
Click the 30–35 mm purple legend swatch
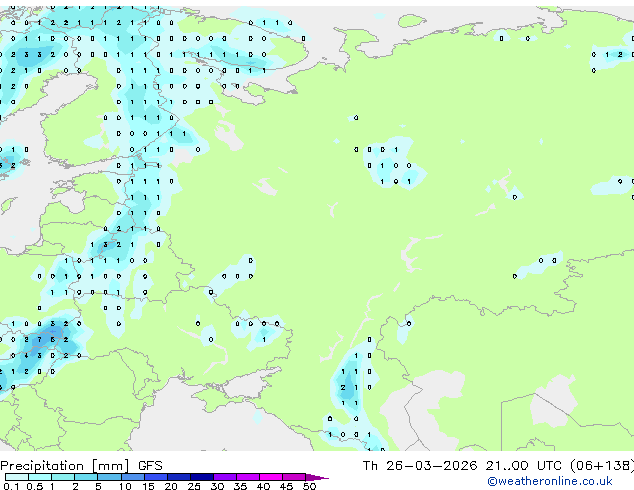pos(225,477)
